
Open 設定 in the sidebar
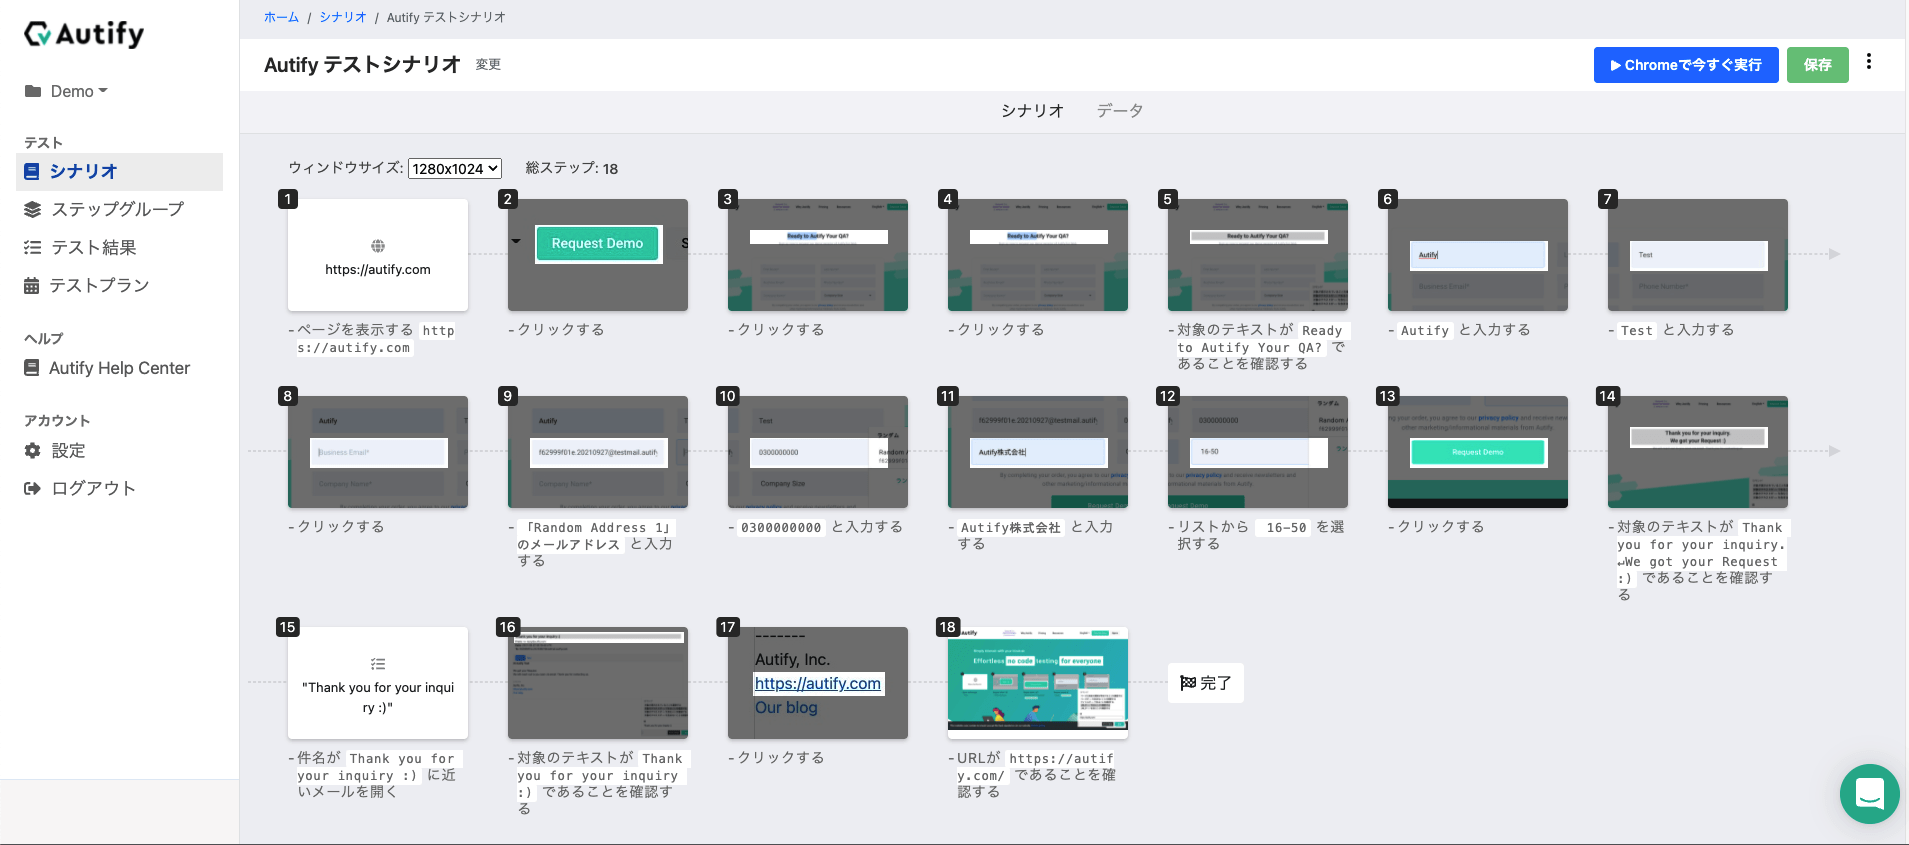pyautogui.click(x=68, y=451)
